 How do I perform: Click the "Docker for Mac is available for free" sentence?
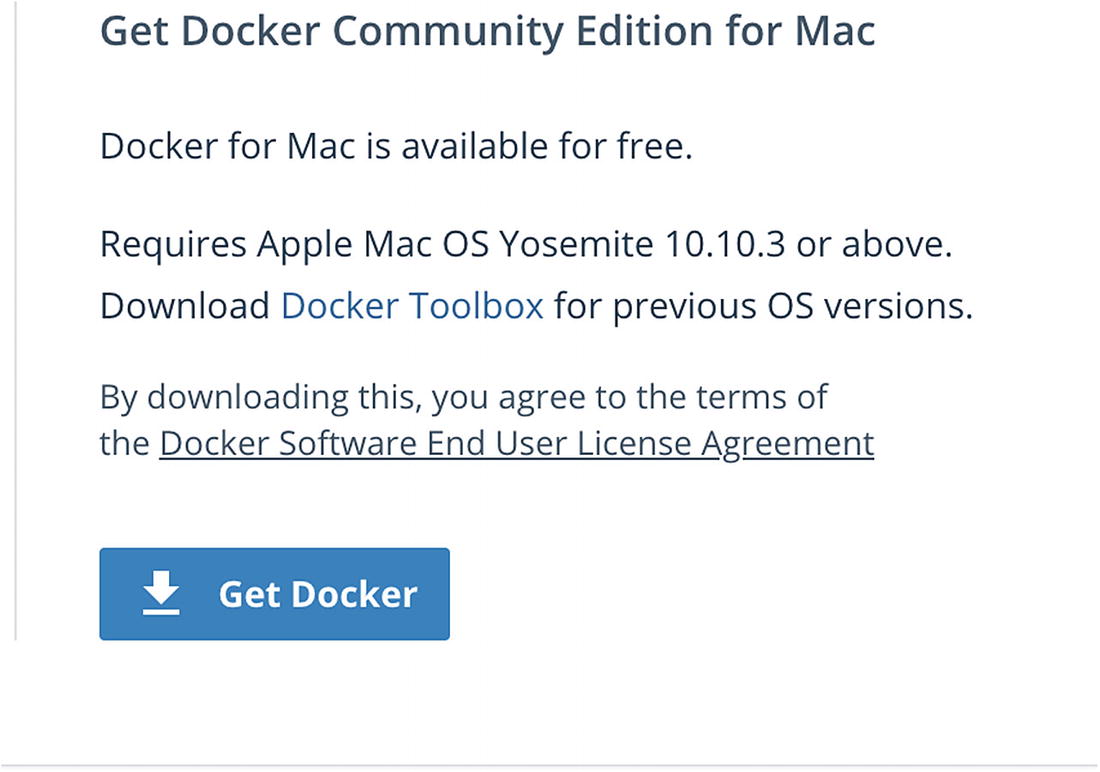pos(396,147)
